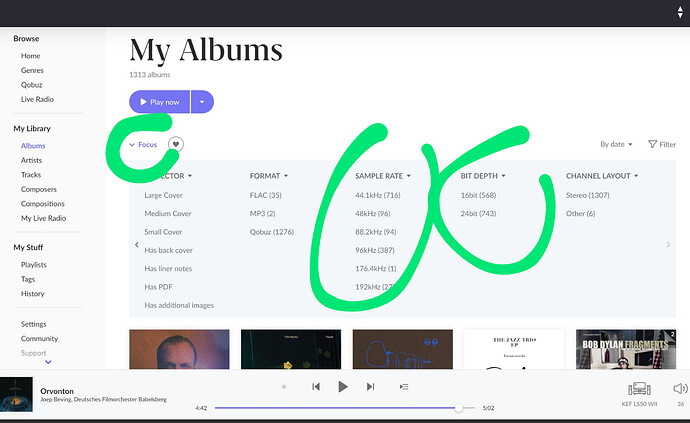Filter by Stereo (1307)

tap(587, 195)
